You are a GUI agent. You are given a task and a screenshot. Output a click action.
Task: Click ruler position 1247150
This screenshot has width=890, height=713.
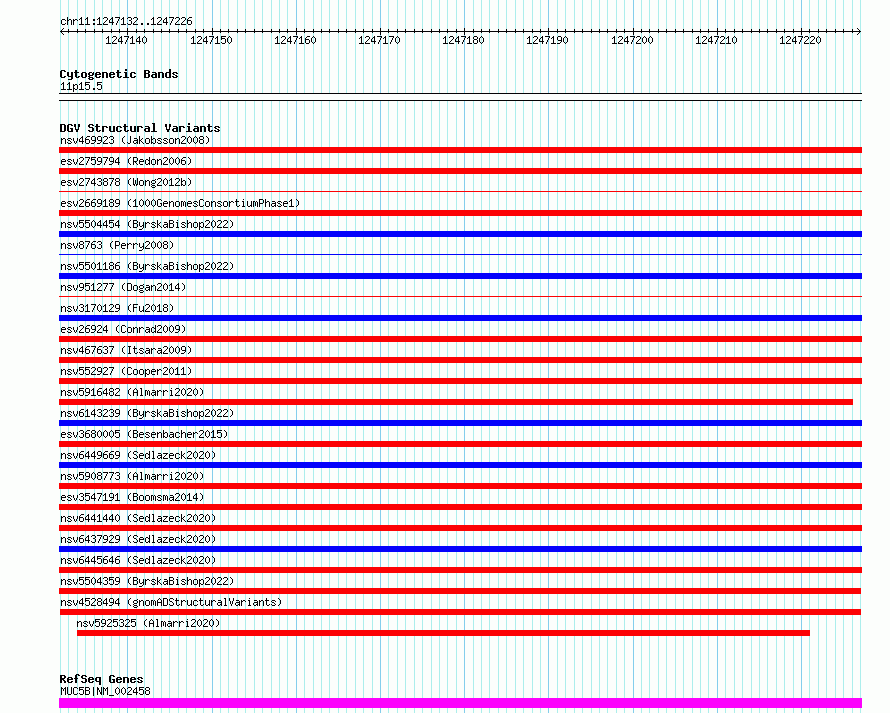pyautogui.click(x=211, y=40)
